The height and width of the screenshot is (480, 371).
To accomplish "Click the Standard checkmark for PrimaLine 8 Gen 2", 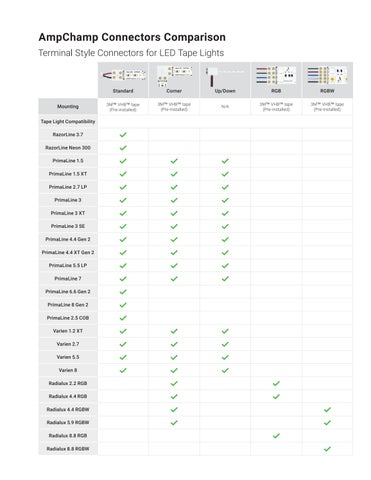I will 123,305.
